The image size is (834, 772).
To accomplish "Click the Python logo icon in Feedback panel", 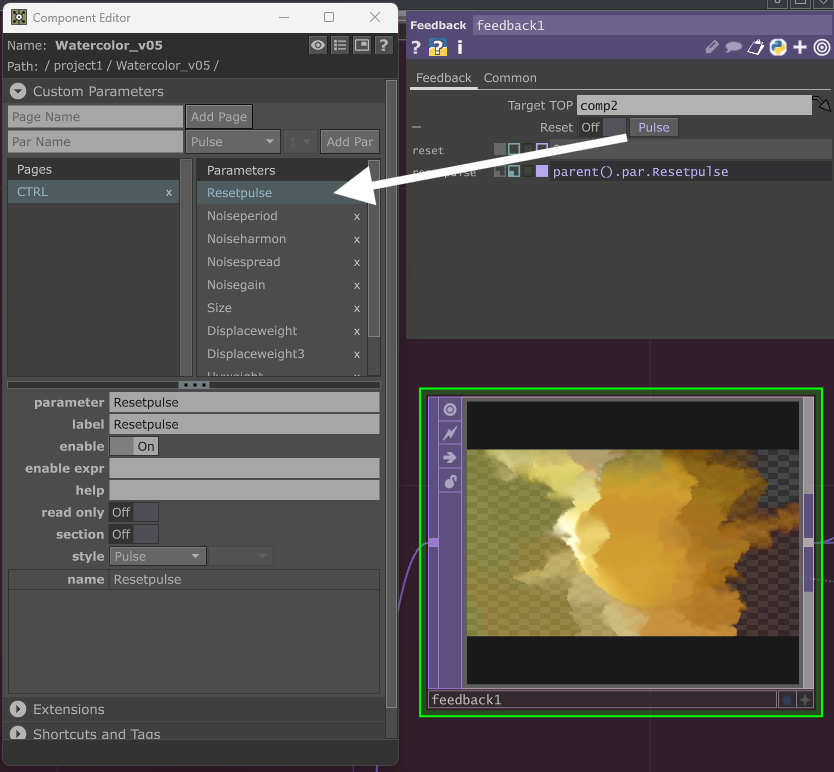I will pos(778,47).
